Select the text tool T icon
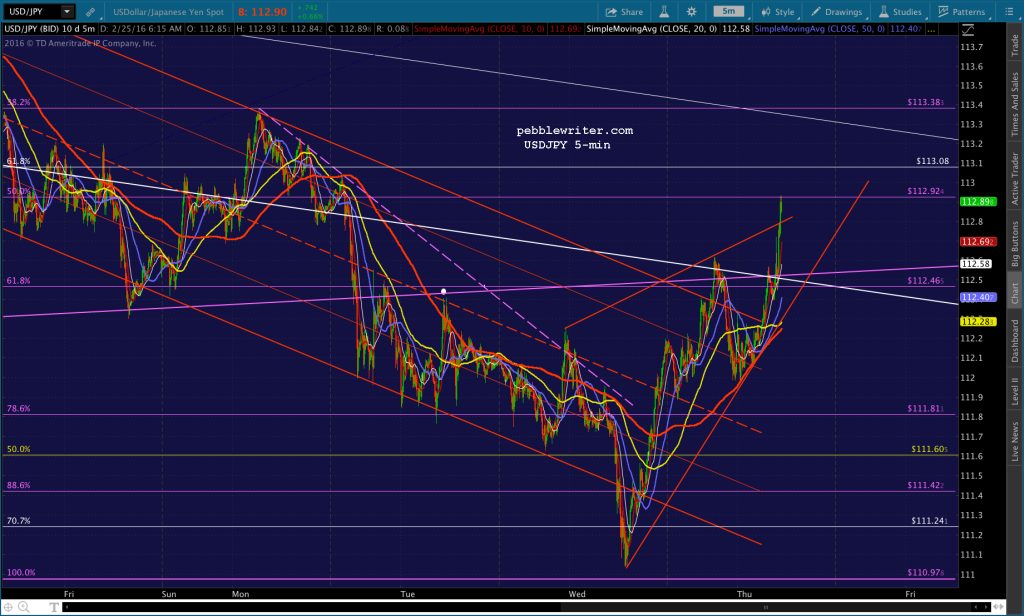The height and width of the screenshot is (616, 1024). 54,607
